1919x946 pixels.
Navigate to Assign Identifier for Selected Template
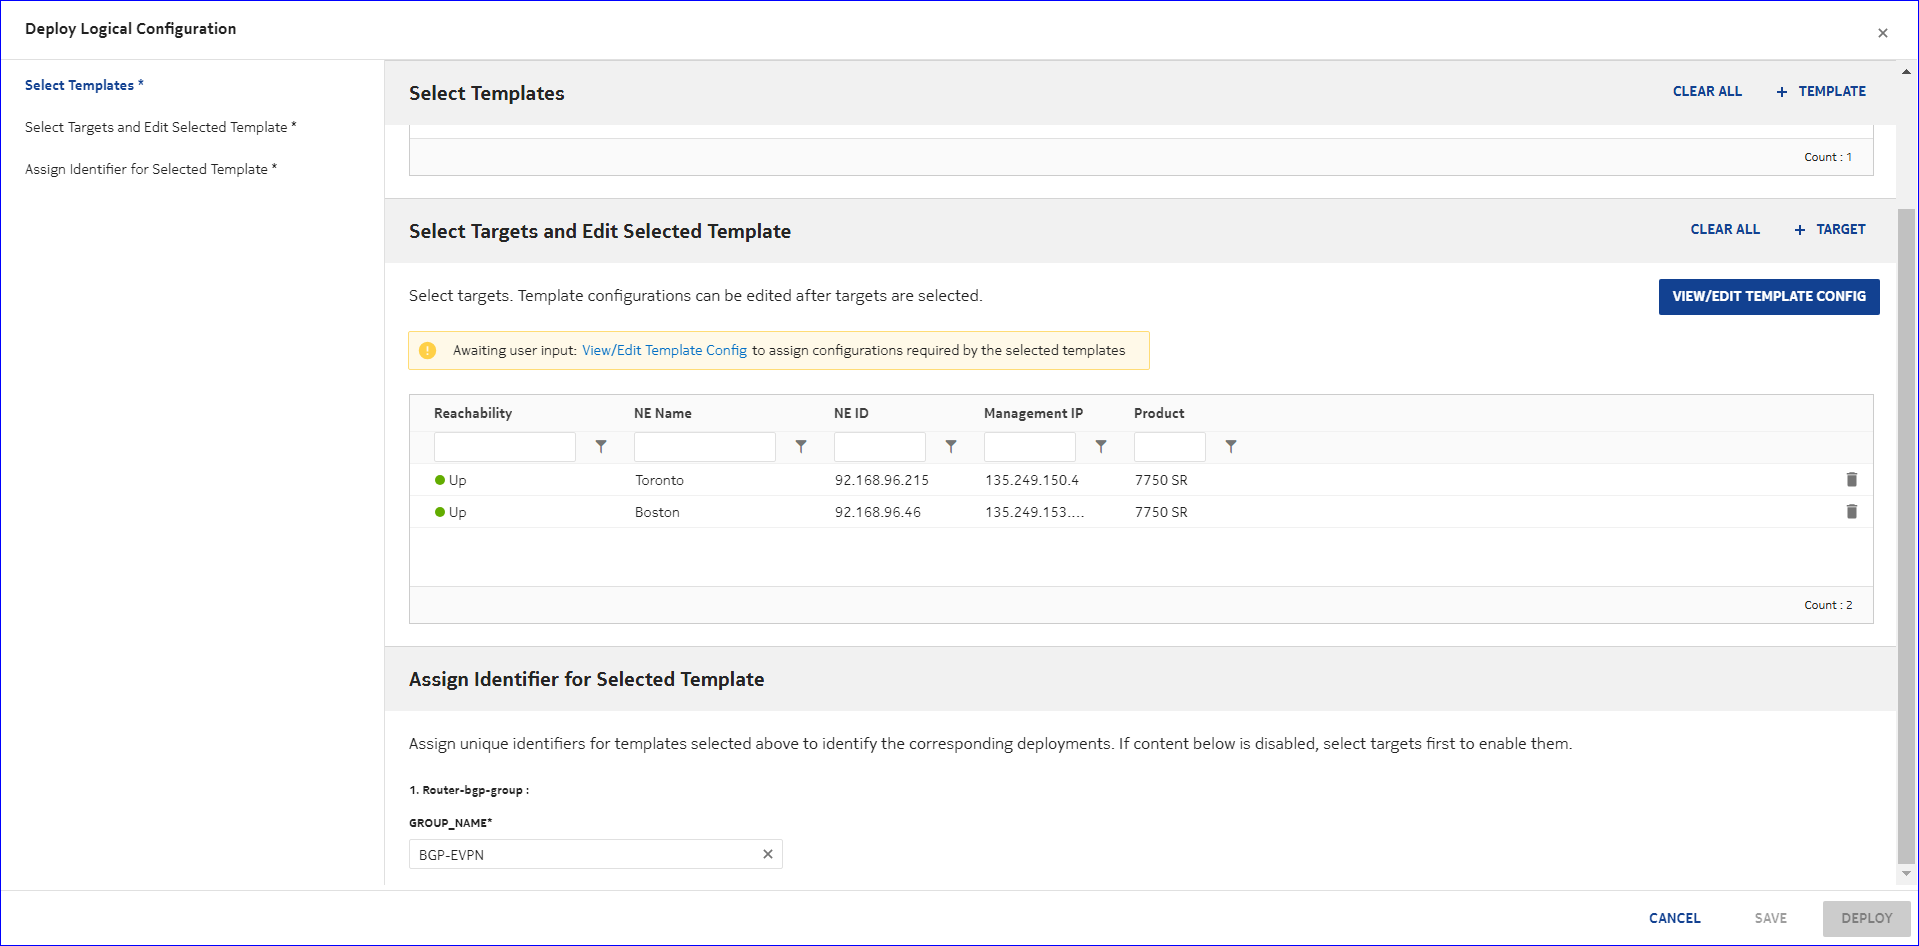[x=150, y=169]
